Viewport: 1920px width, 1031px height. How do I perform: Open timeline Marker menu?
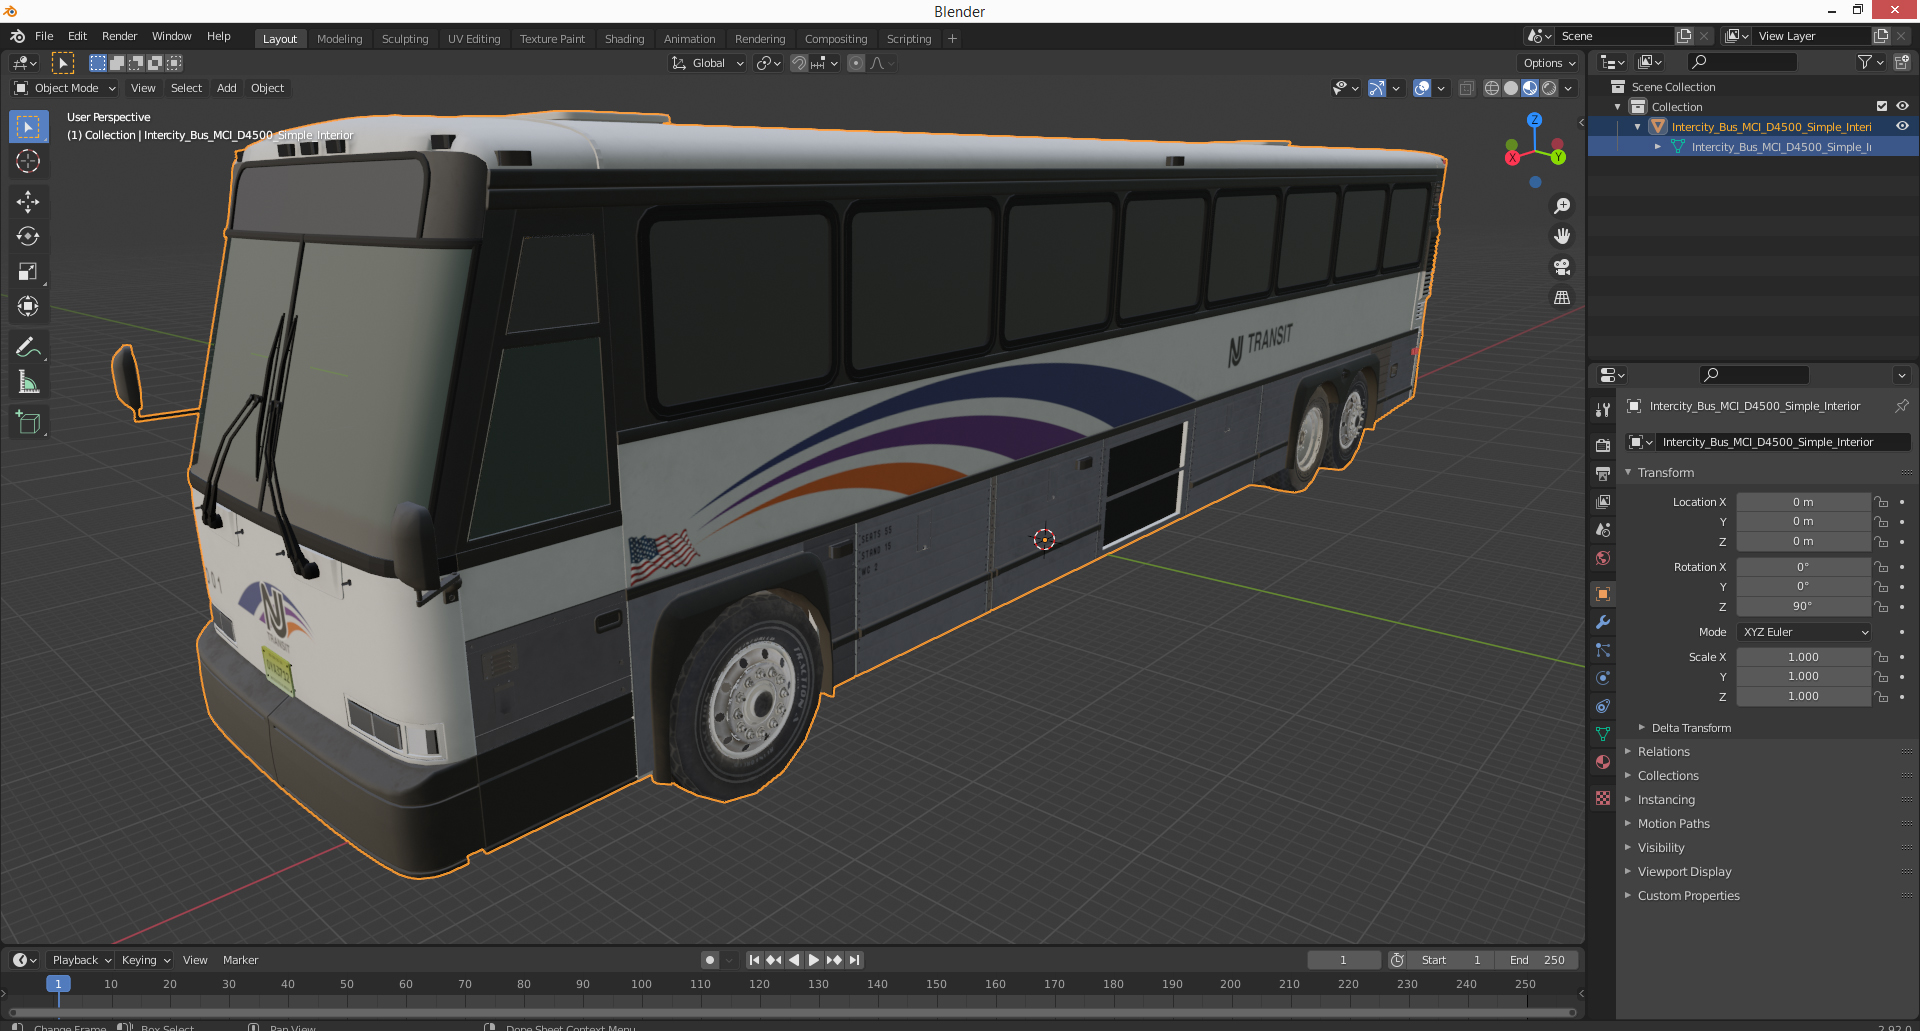[x=240, y=960]
